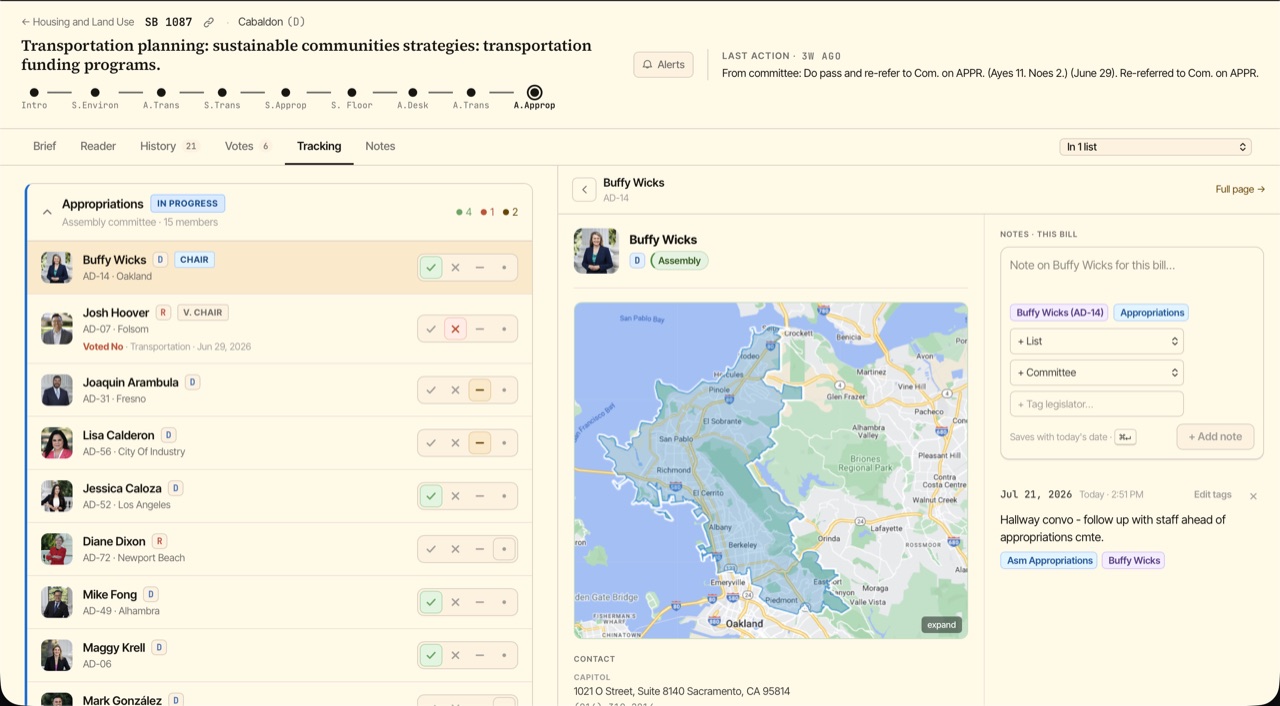Click Buffy Wicks' large profile photo
Screen dimensions: 1280x706
(x=596, y=251)
